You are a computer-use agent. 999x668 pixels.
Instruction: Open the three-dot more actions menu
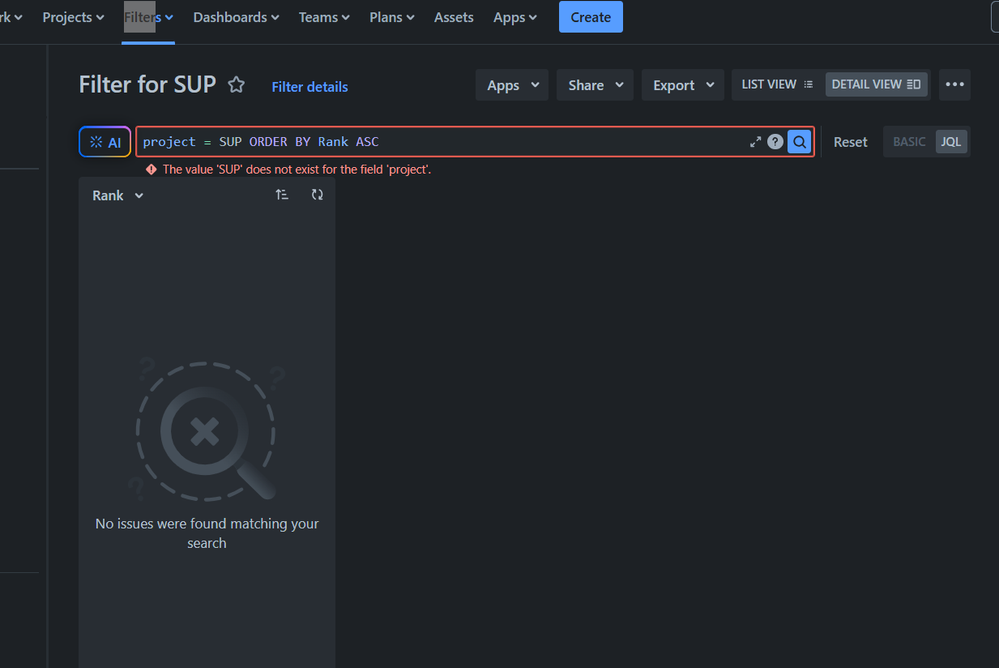(954, 85)
